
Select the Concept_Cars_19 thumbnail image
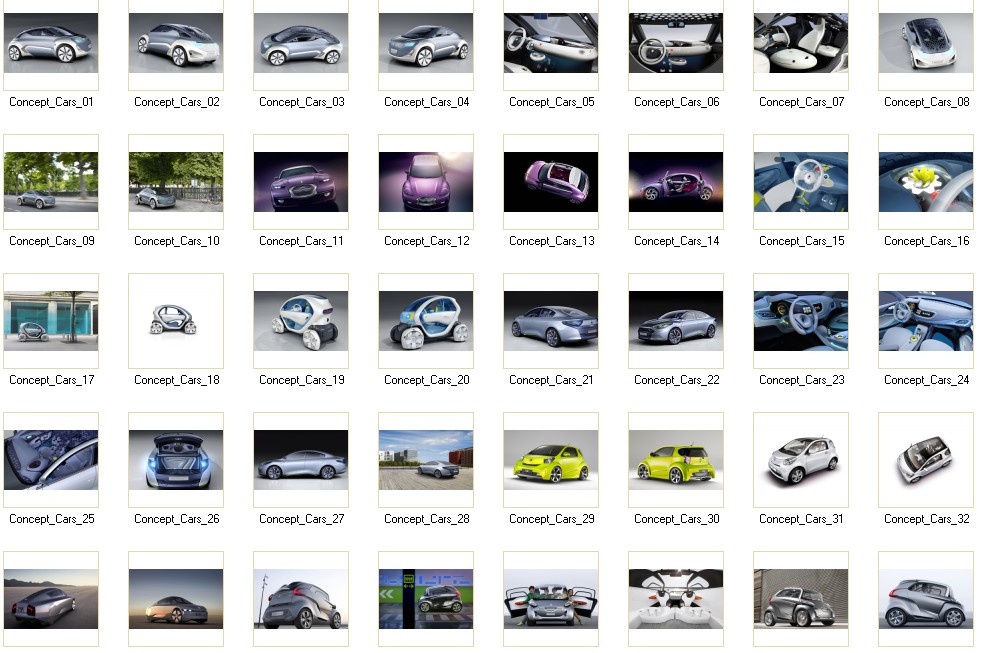pyautogui.click(x=301, y=321)
